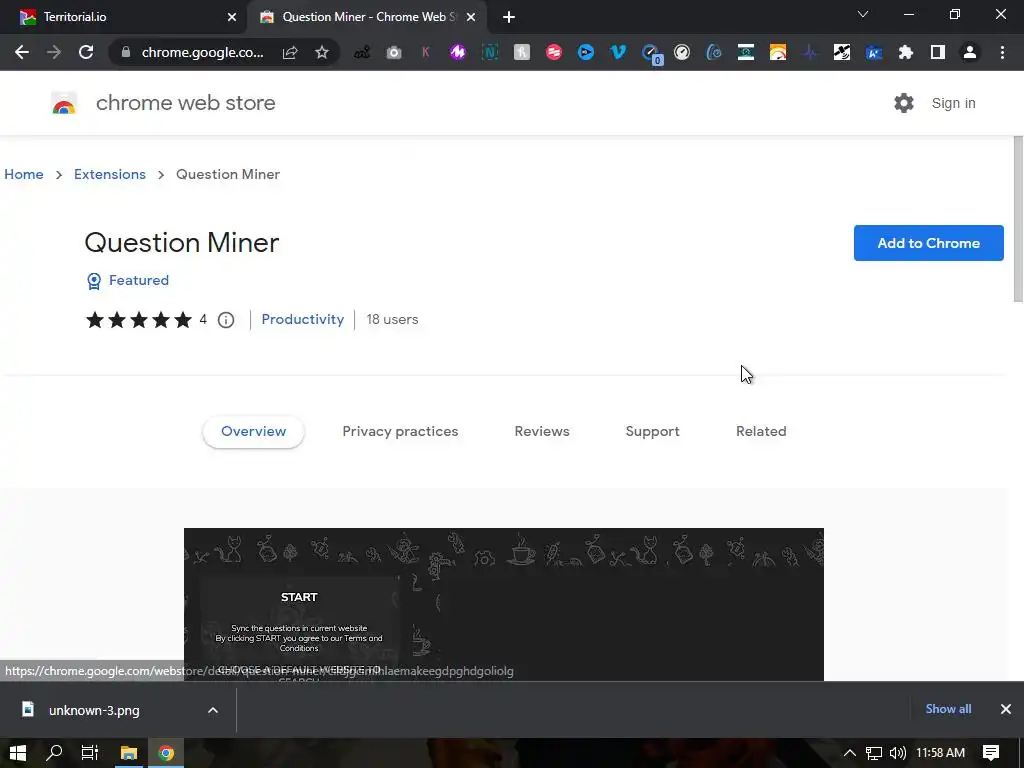The height and width of the screenshot is (768, 1024).
Task: Click the site lock icon in address bar
Action: [126, 52]
